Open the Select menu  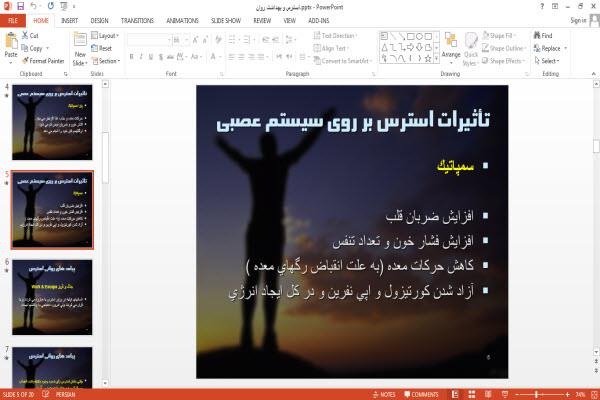(547, 61)
